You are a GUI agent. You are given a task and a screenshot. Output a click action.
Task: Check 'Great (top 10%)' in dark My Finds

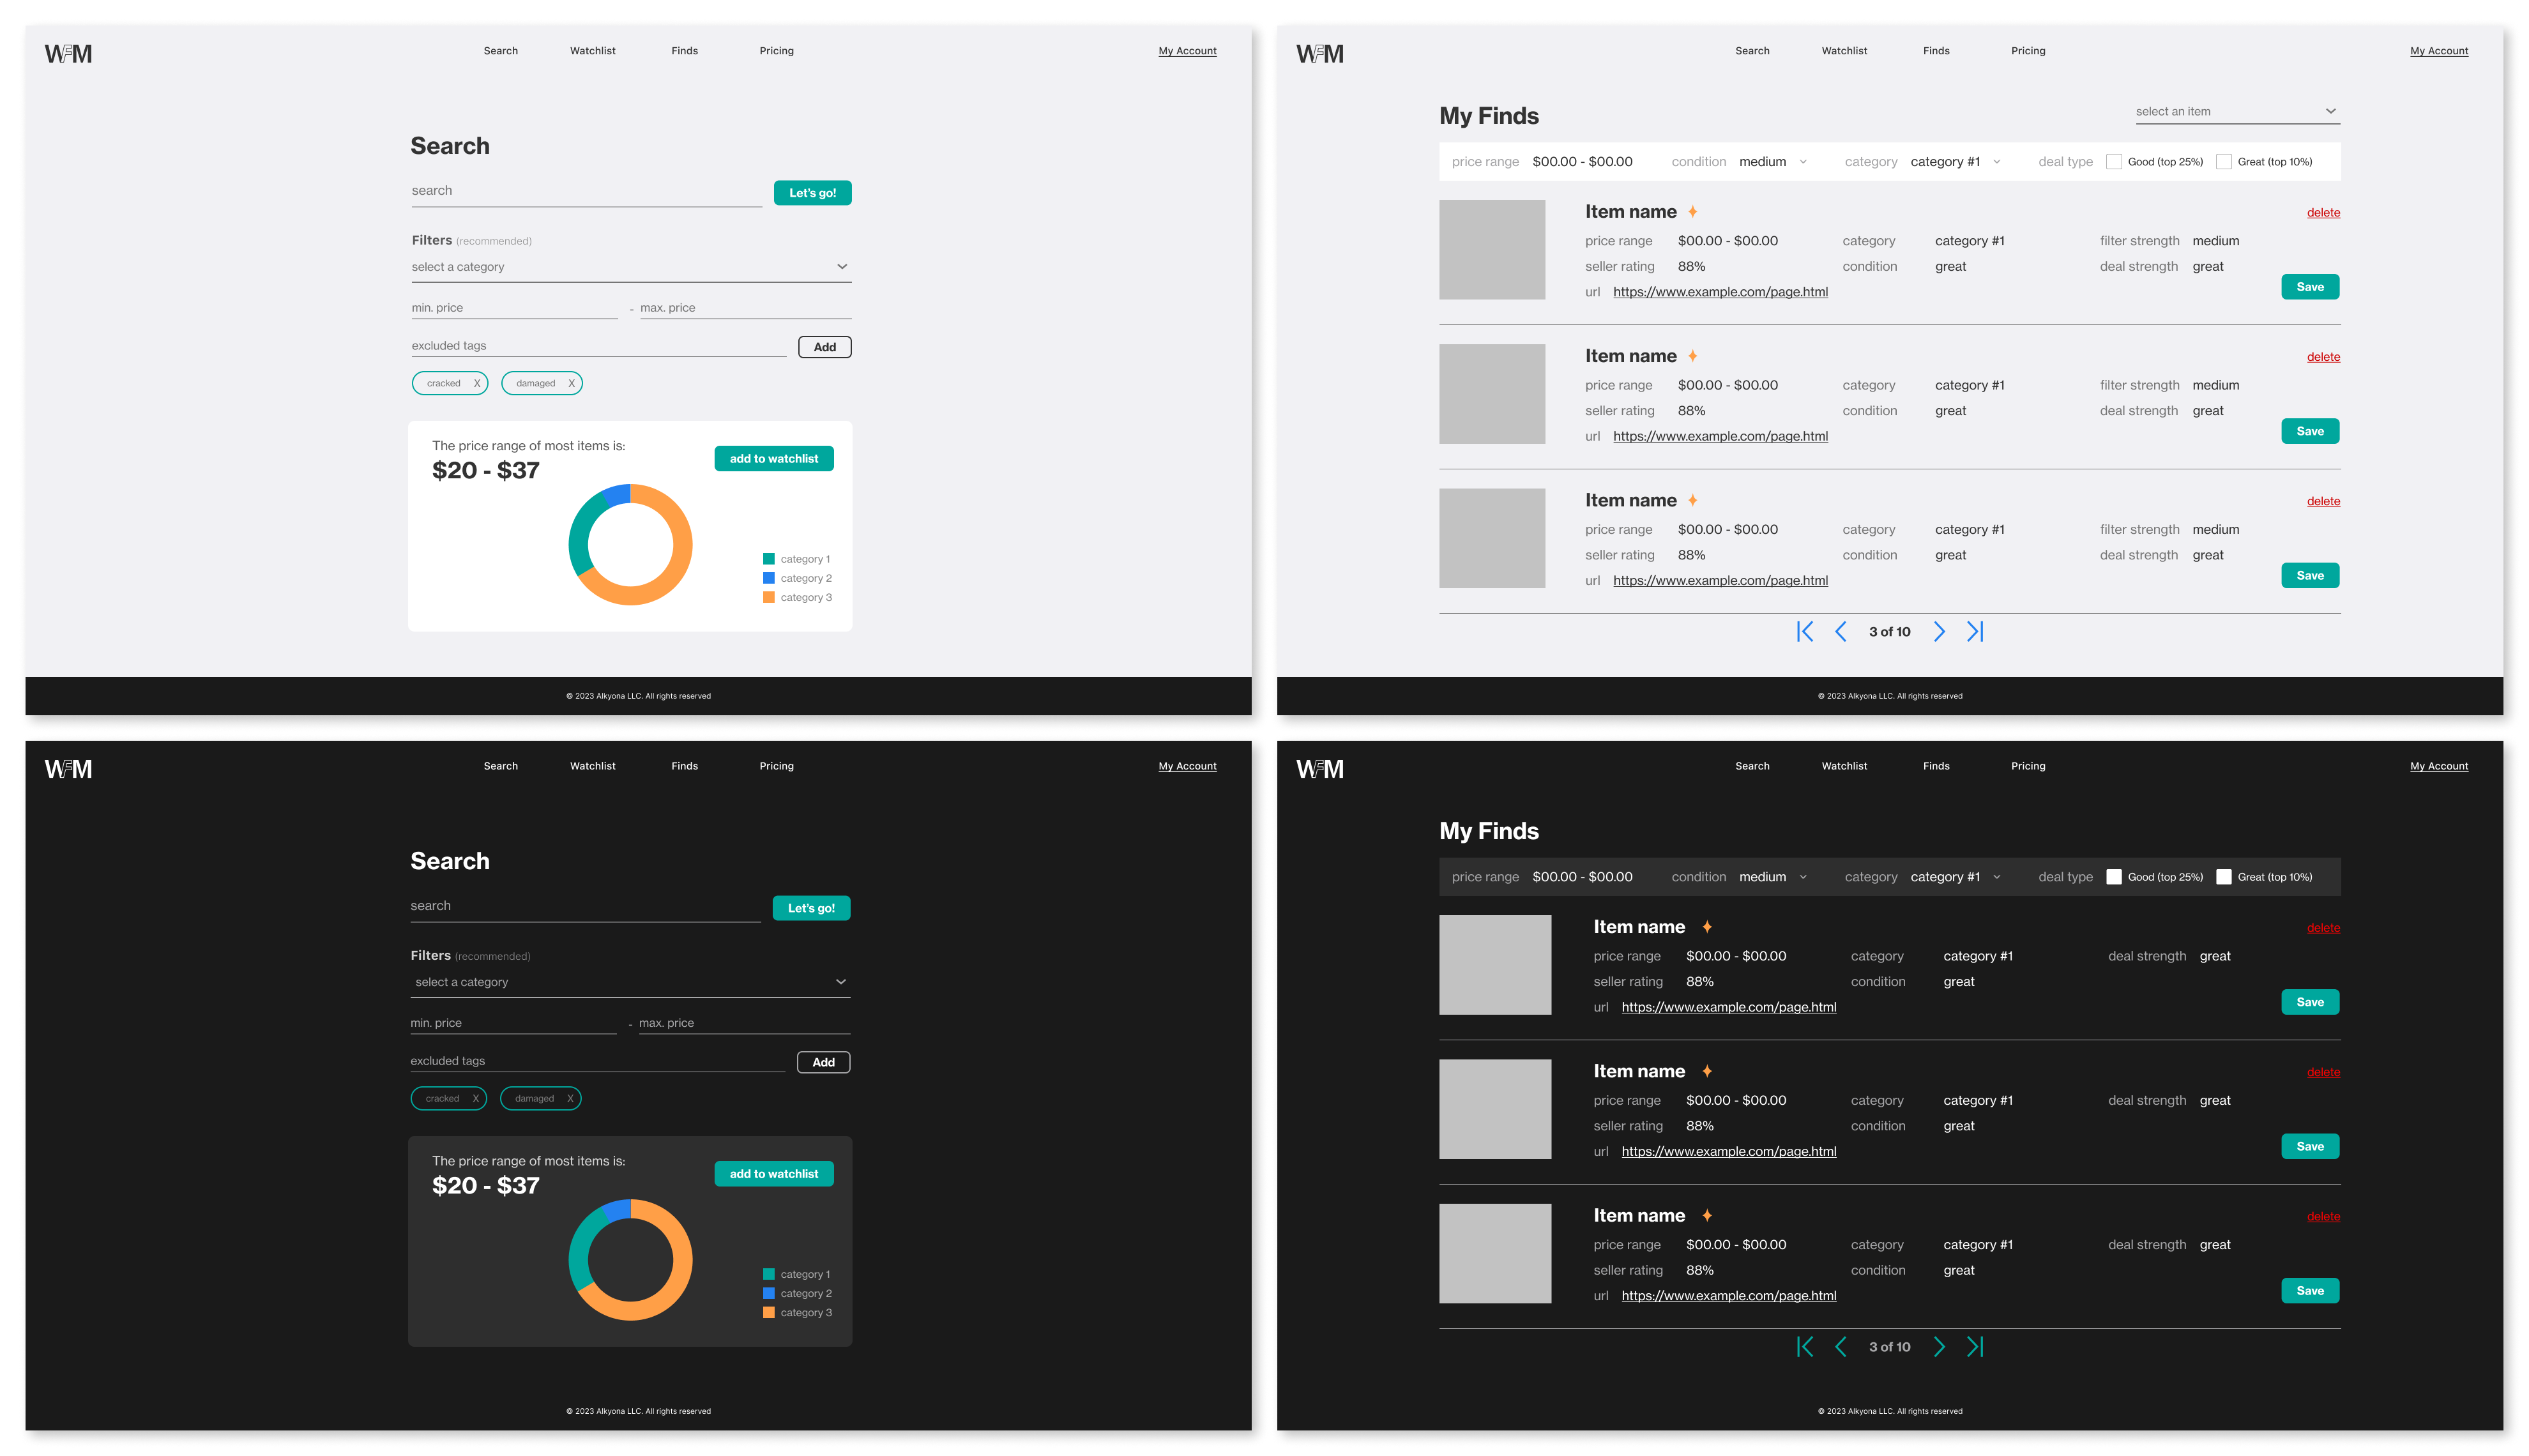[x=2224, y=877]
